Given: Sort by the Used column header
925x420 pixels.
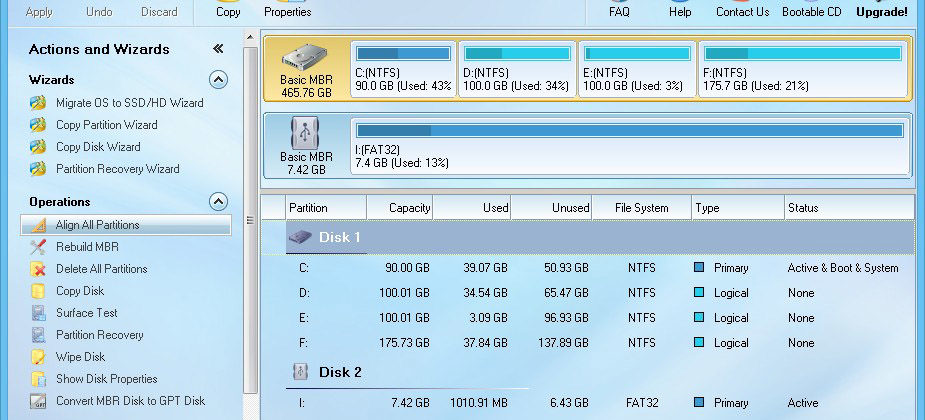Looking at the screenshot, I should coord(471,208).
